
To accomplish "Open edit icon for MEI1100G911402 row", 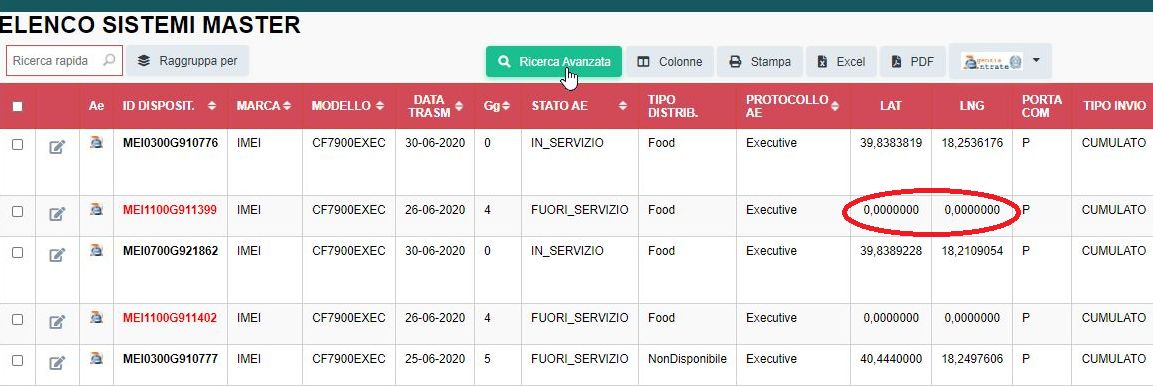I will [57, 322].
